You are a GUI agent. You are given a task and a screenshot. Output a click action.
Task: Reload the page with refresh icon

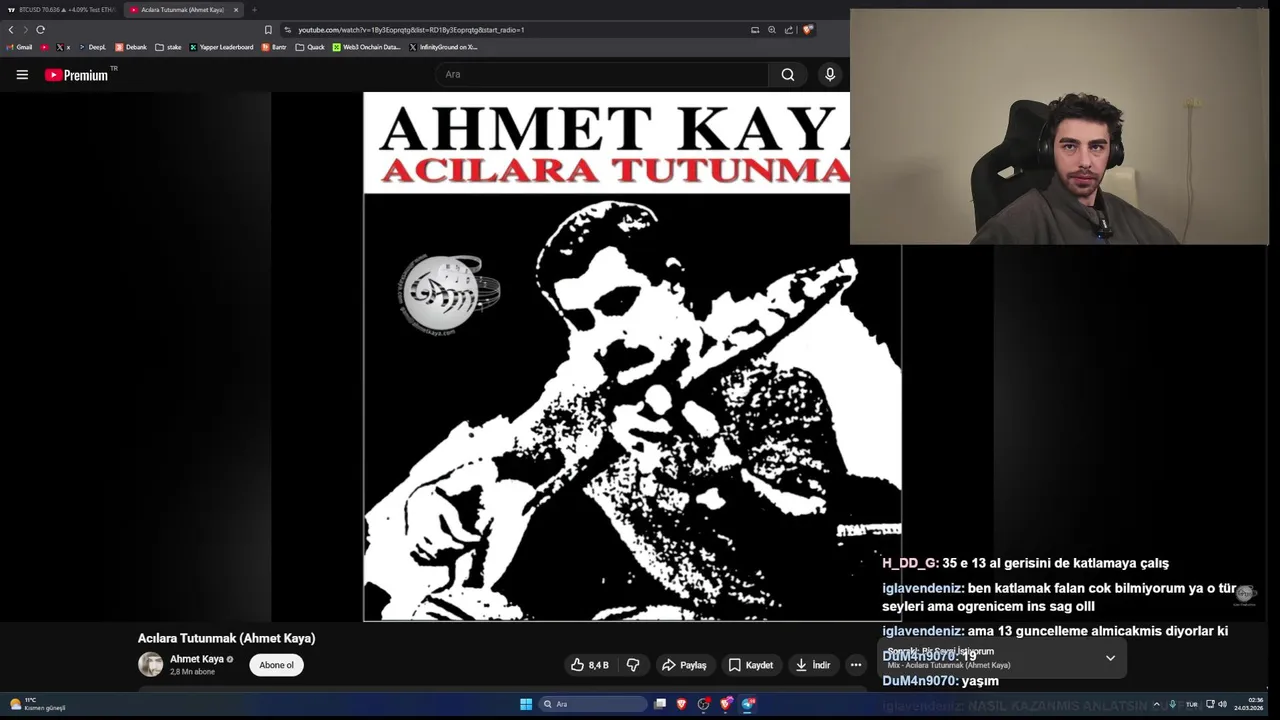coord(40,30)
